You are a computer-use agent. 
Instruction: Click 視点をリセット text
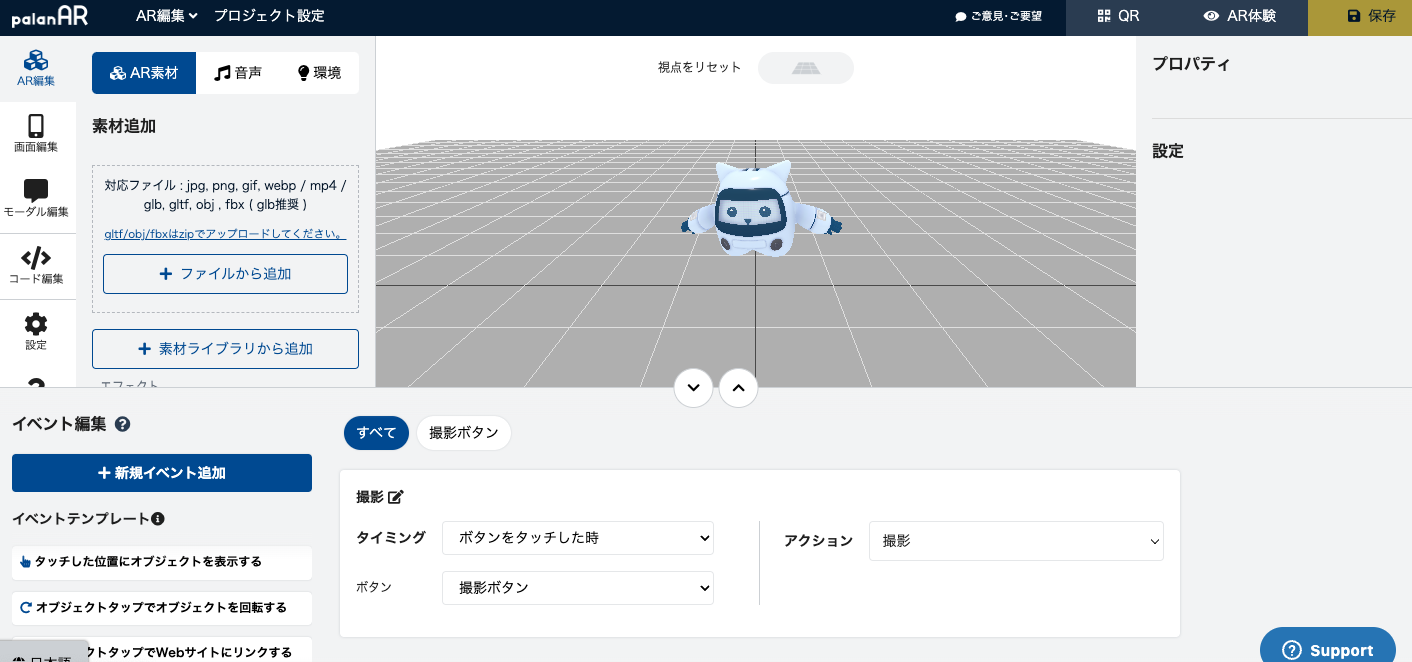tap(699, 68)
